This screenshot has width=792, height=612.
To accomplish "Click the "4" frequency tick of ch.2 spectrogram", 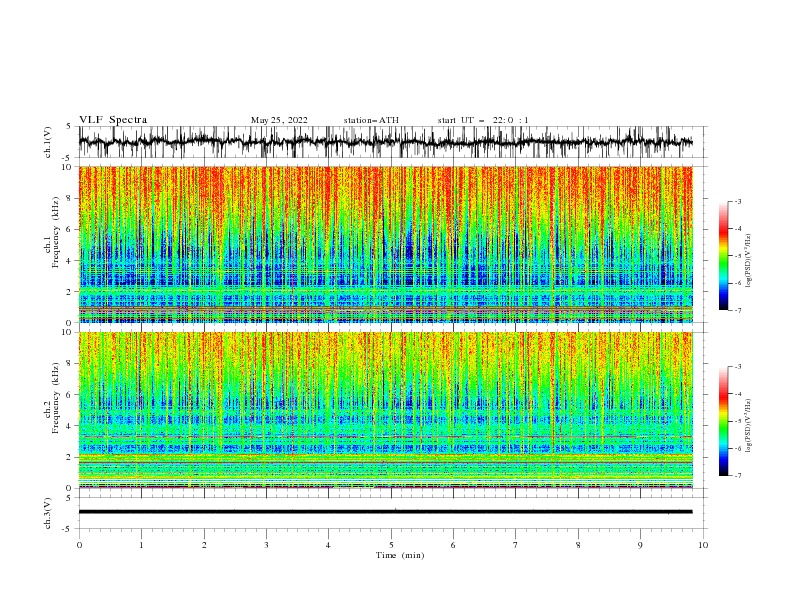I will 70,426.
